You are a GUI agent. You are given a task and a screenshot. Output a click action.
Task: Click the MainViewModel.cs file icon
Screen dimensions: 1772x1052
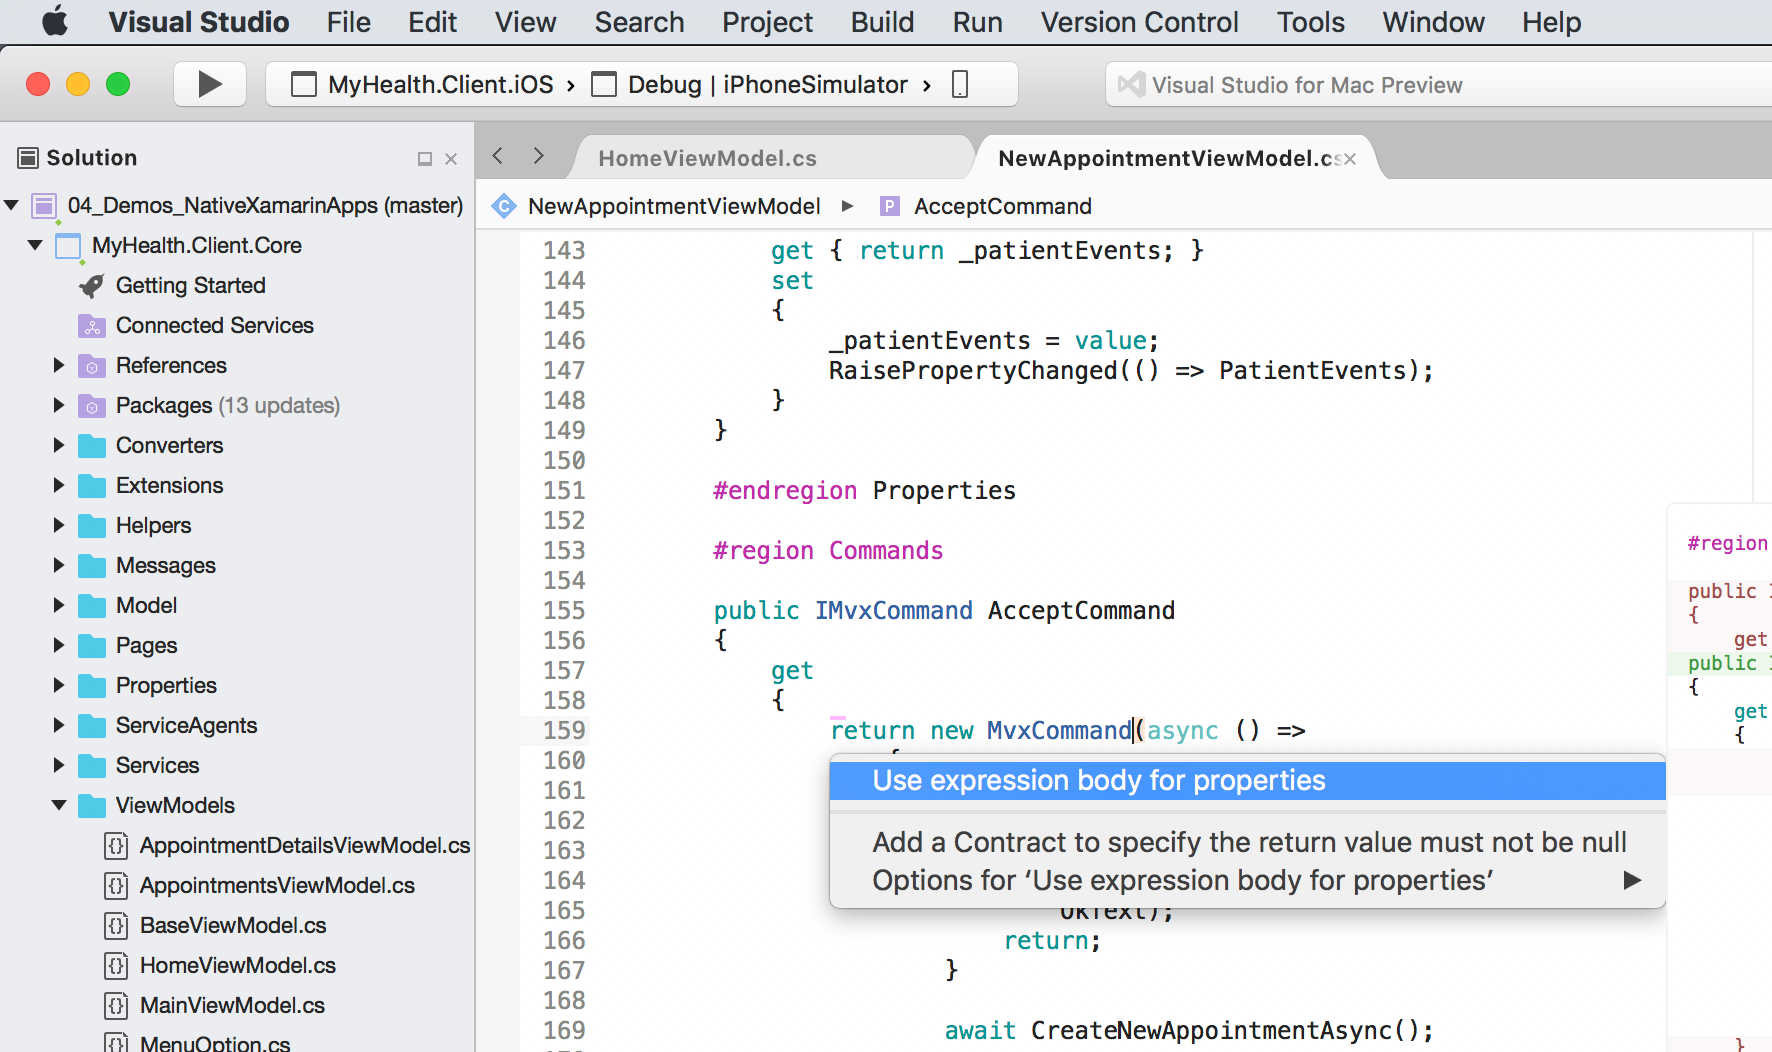pyautogui.click(x=116, y=1006)
